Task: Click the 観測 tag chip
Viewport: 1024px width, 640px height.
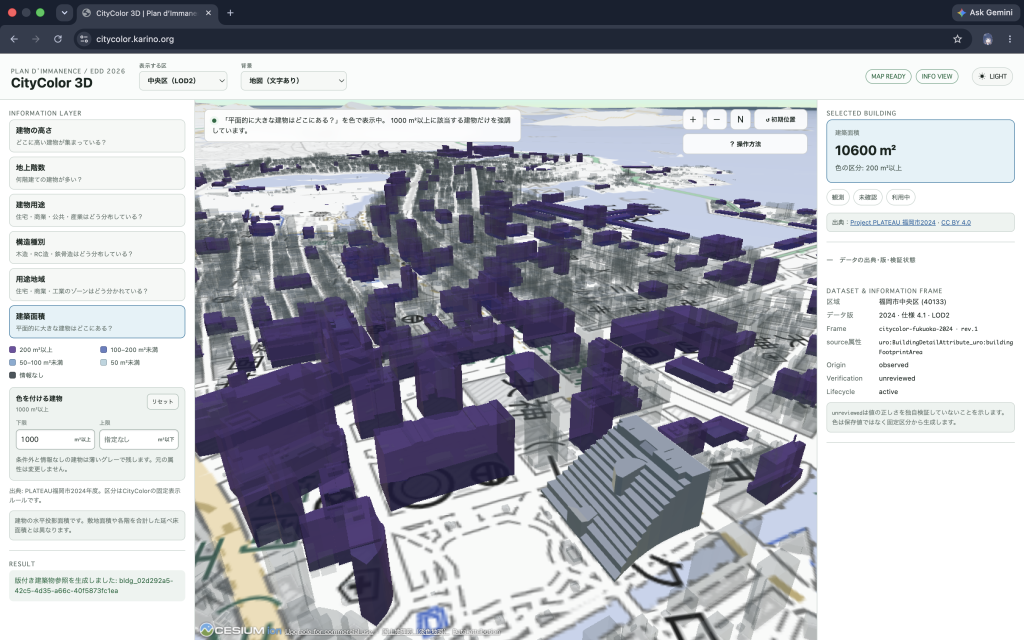Action: pos(838,197)
